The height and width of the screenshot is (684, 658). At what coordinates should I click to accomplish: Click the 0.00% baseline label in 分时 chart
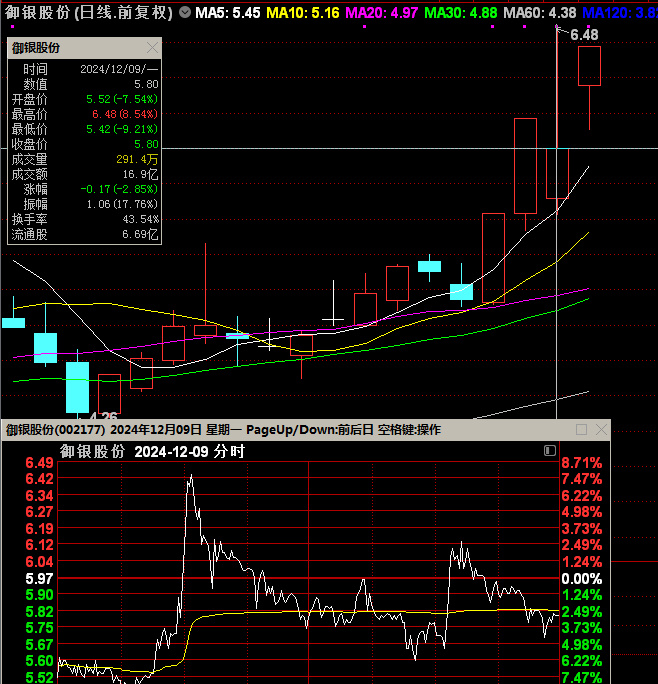(580, 579)
